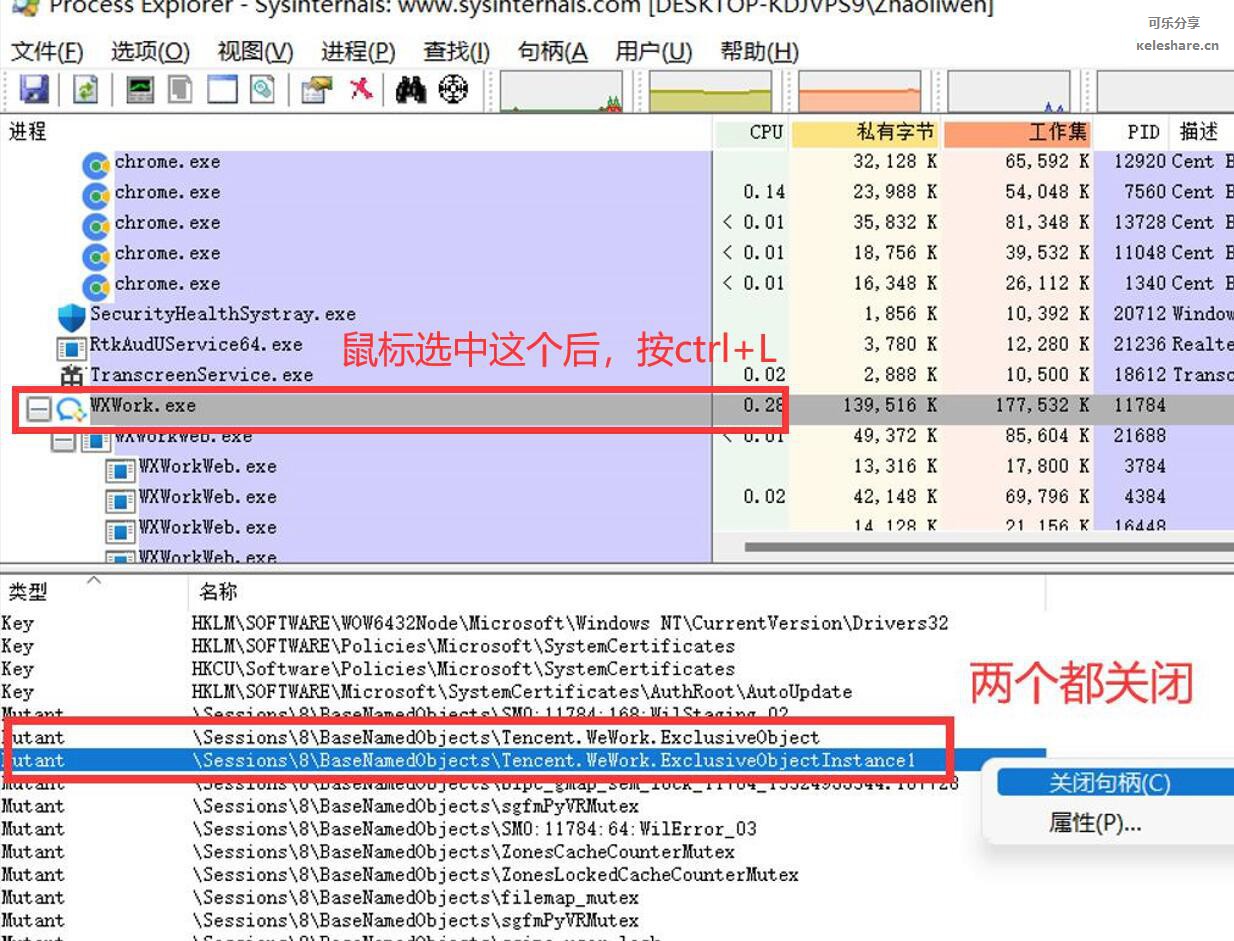The height and width of the screenshot is (941, 1234).
Task: Open the yellow commit history graph
Action: point(711,91)
